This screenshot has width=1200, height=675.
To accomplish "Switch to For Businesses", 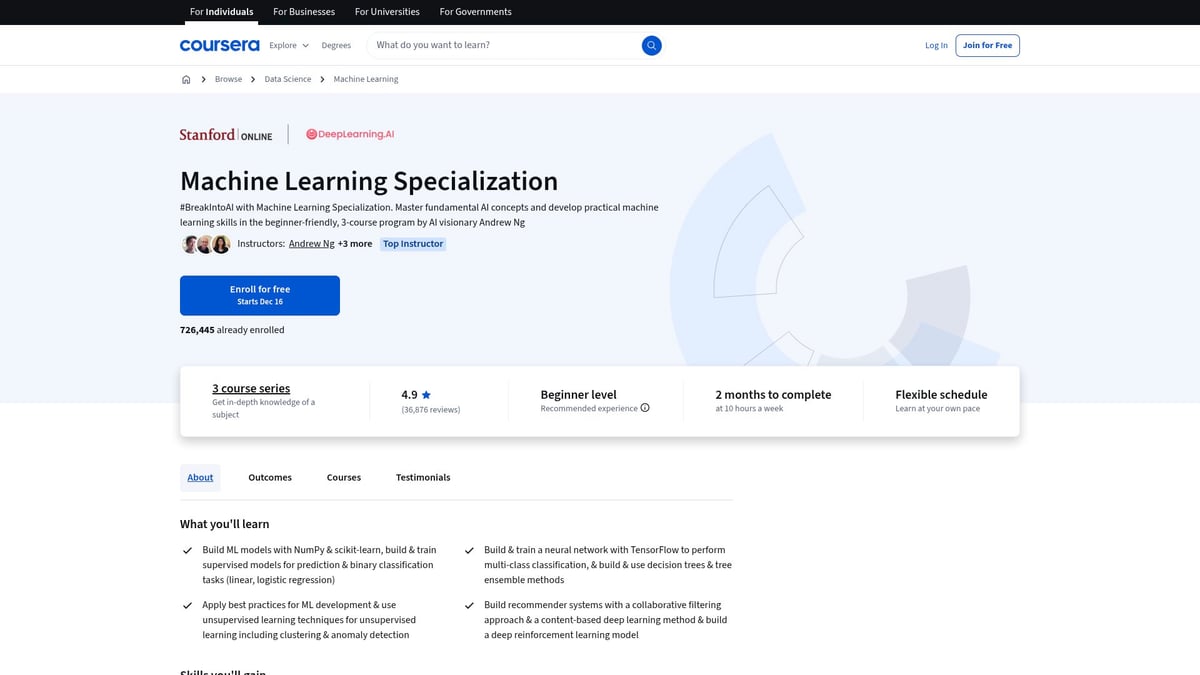I will [304, 12].
